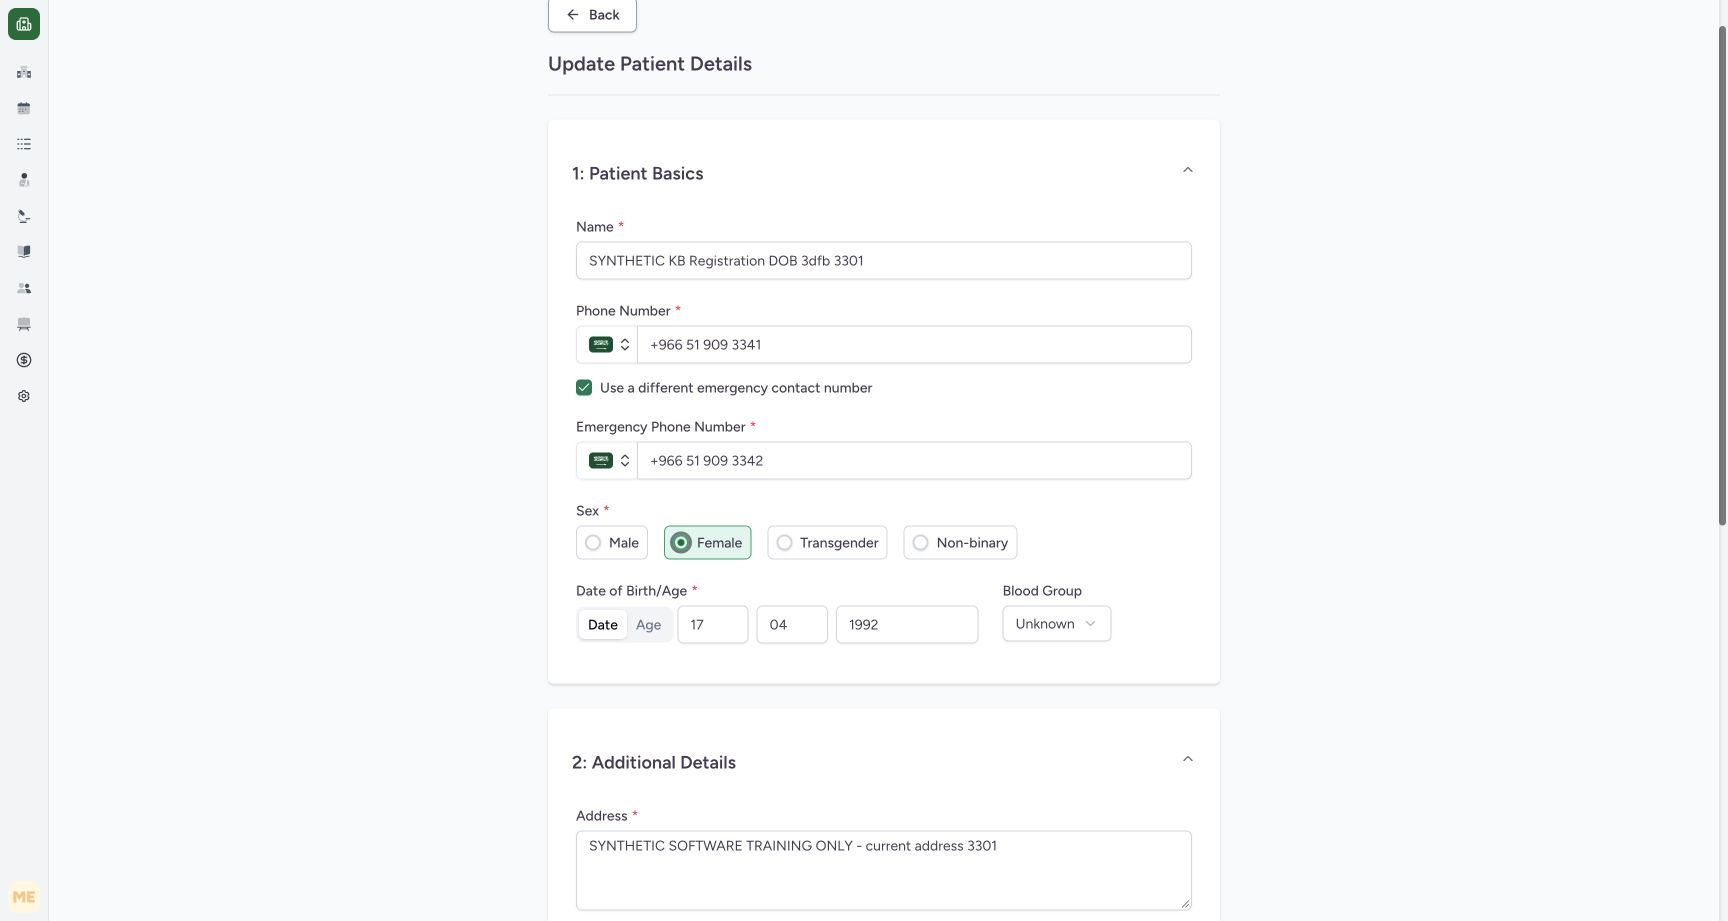Switch to Date tab for birth entry
The height and width of the screenshot is (921, 1728).
click(x=603, y=625)
